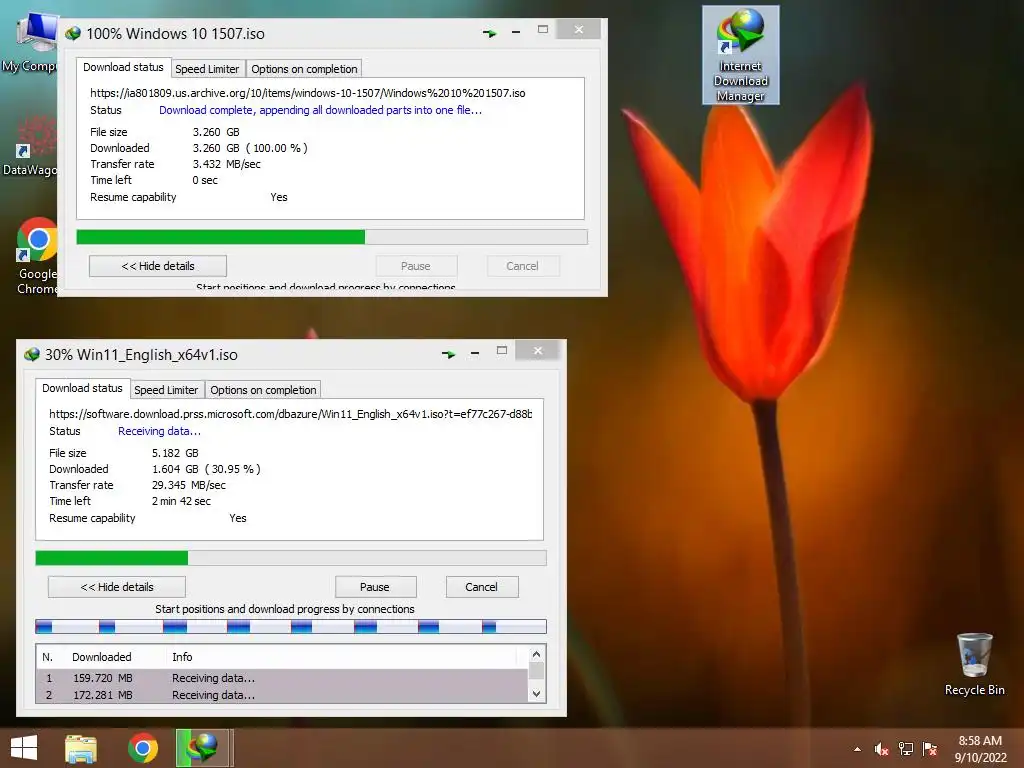1024x768 pixels.
Task: Switch to Speed Limiter tab in Windows 10 1507.iso window
Action: [207, 69]
